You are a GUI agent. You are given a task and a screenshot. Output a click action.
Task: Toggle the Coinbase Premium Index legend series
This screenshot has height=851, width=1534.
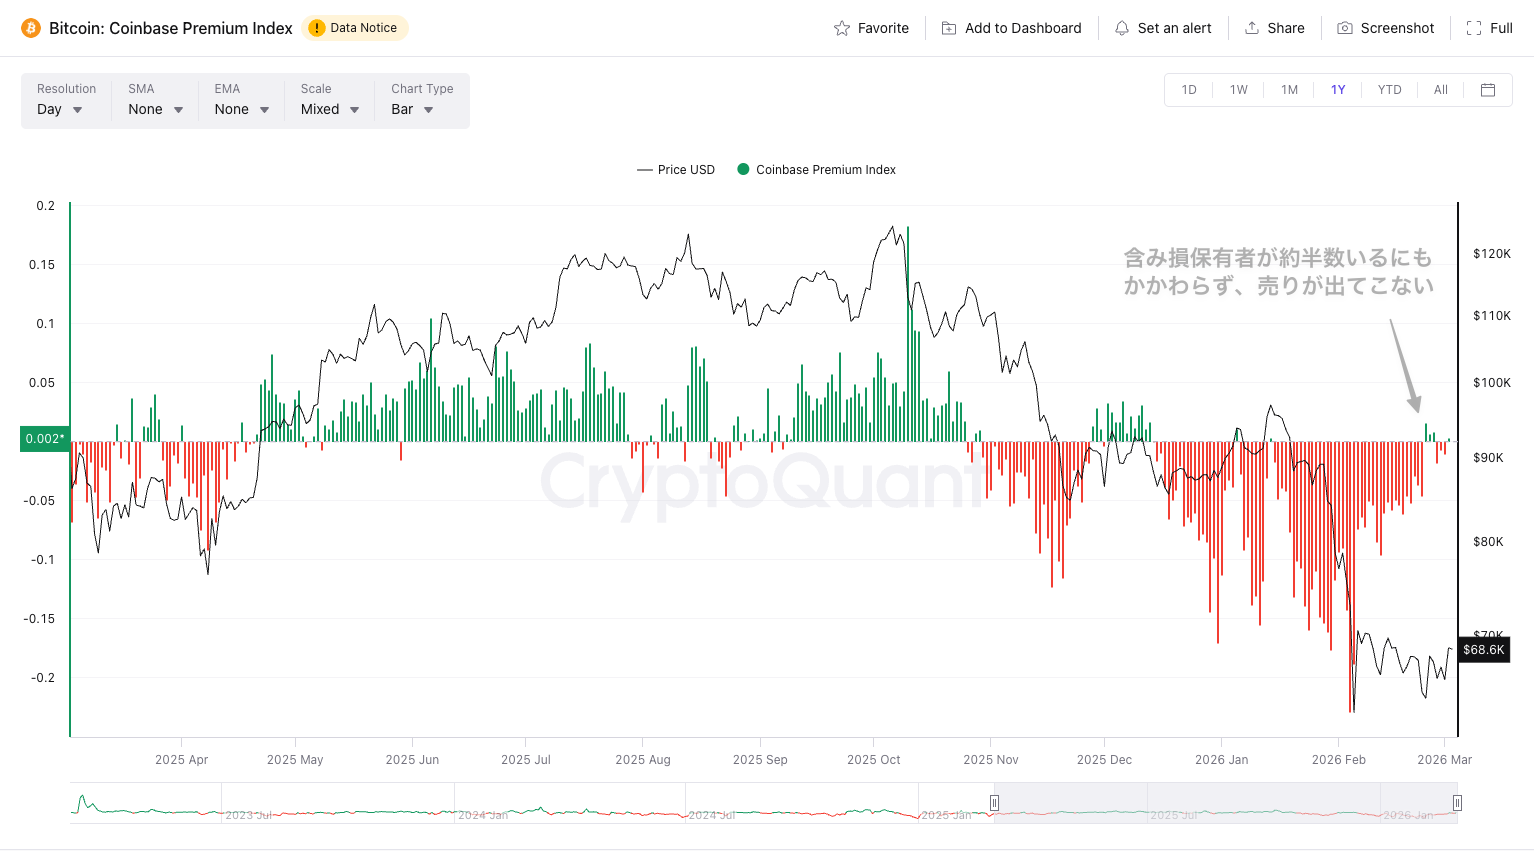pyautogui.click(x=816, y=170)
